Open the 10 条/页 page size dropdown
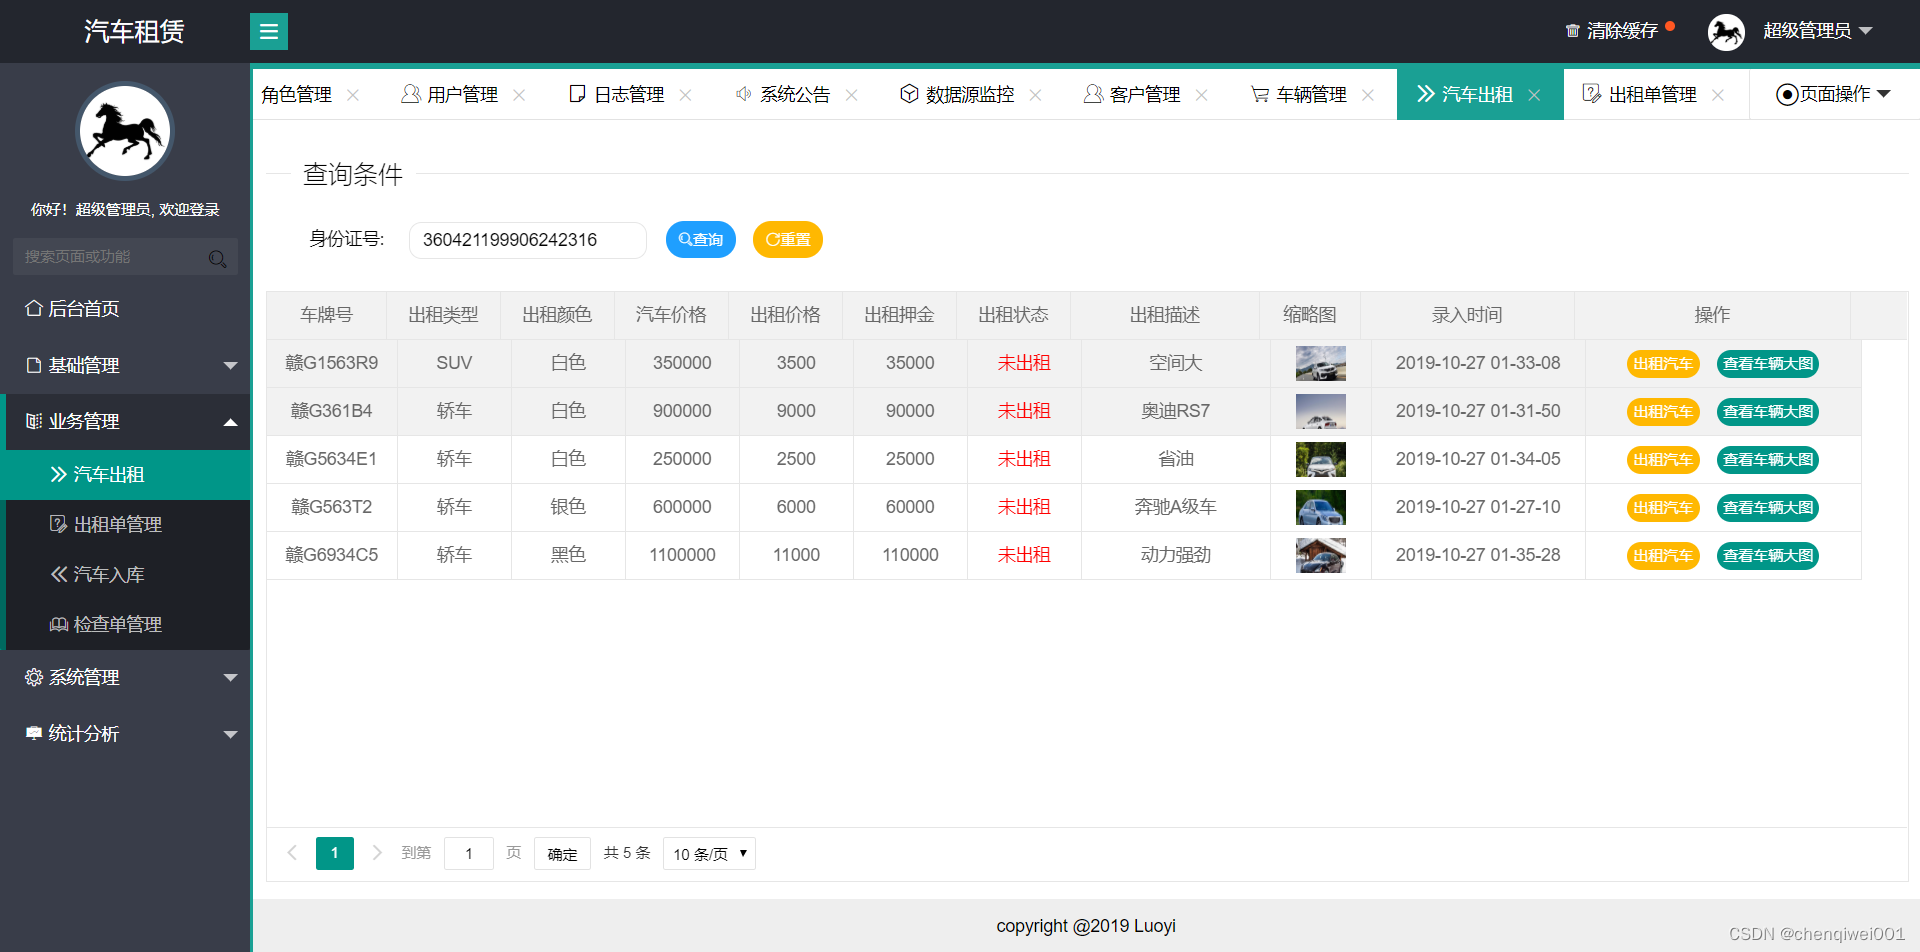Screen dimensions: 1920x952 tap(709, 853)
